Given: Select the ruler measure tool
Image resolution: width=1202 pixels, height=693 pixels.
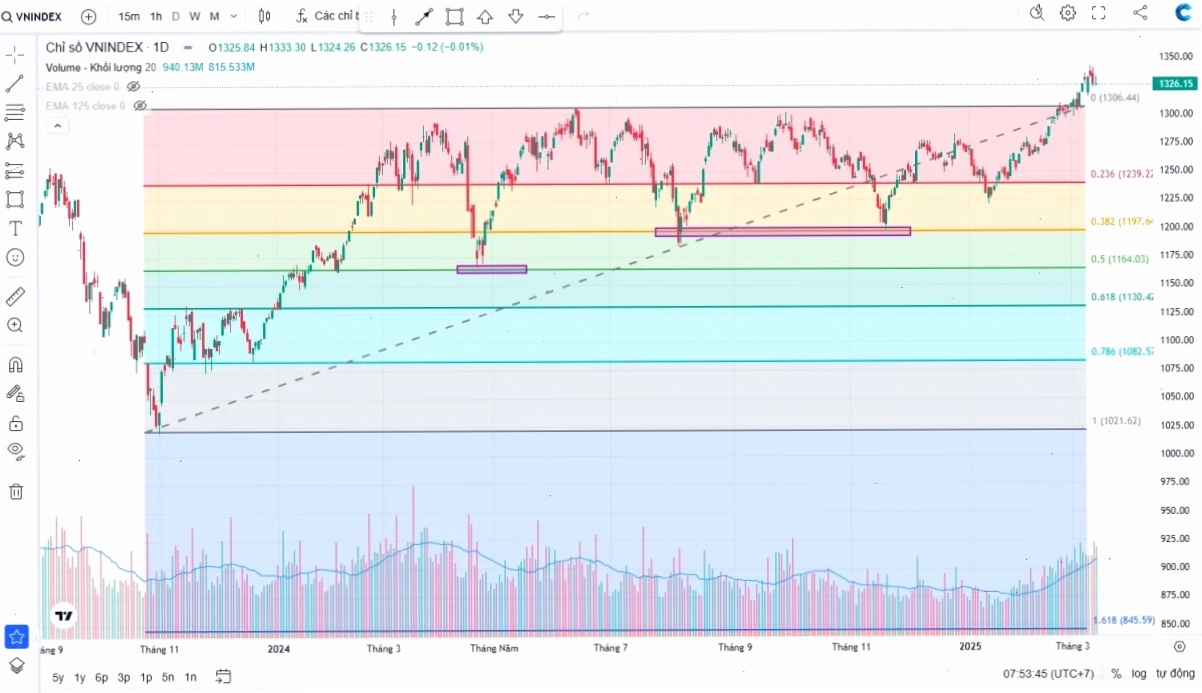Looking at the screenshot, I should pos(15,296).
